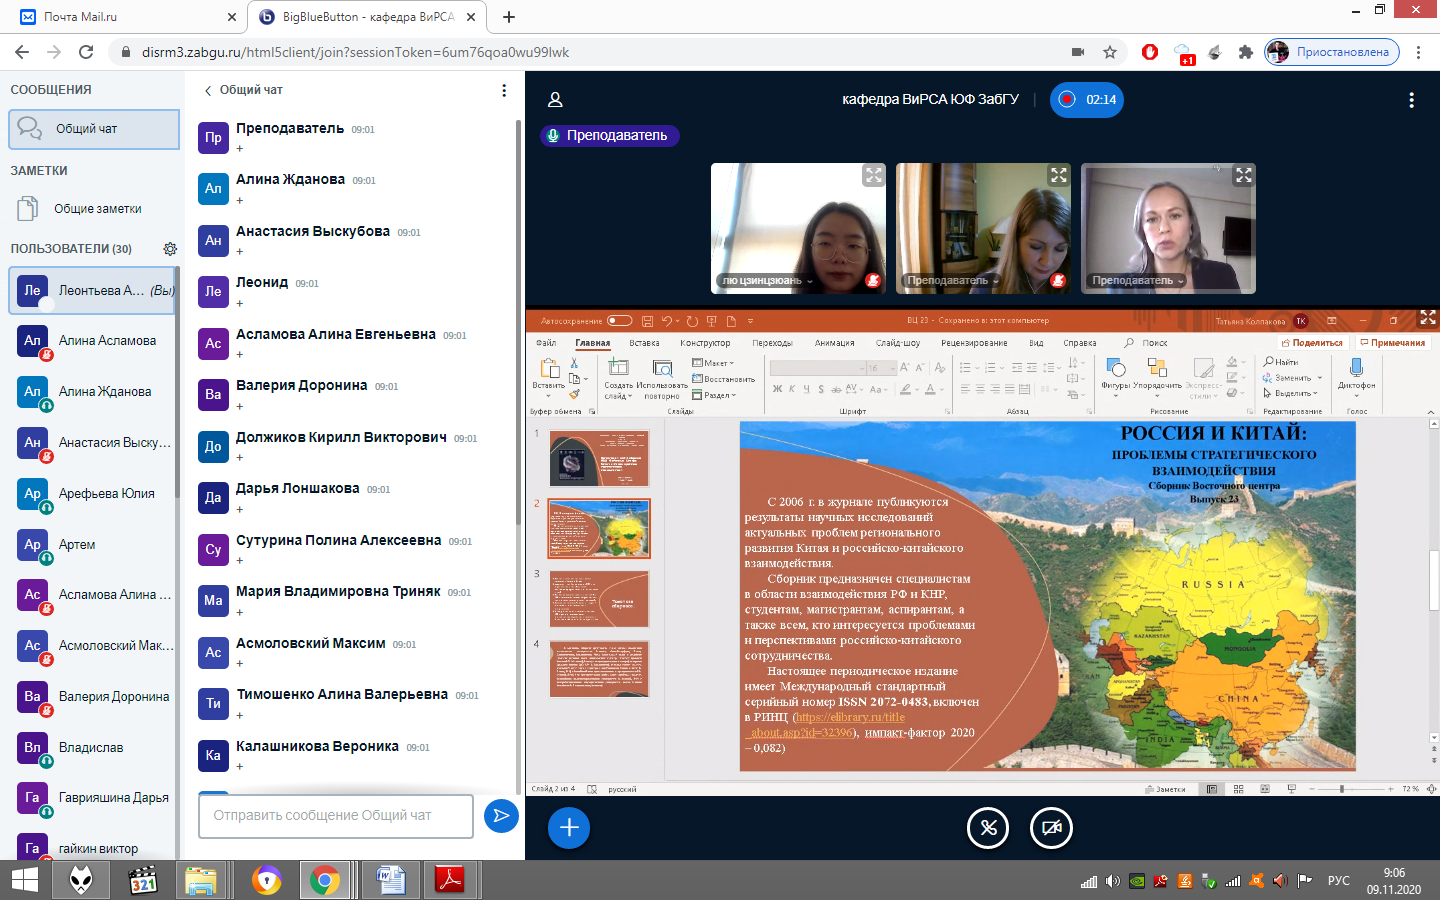Expand лю цзинцзюань webcam name dropdown
Viewport: 1440px width, 900px height.
point(810,281)
